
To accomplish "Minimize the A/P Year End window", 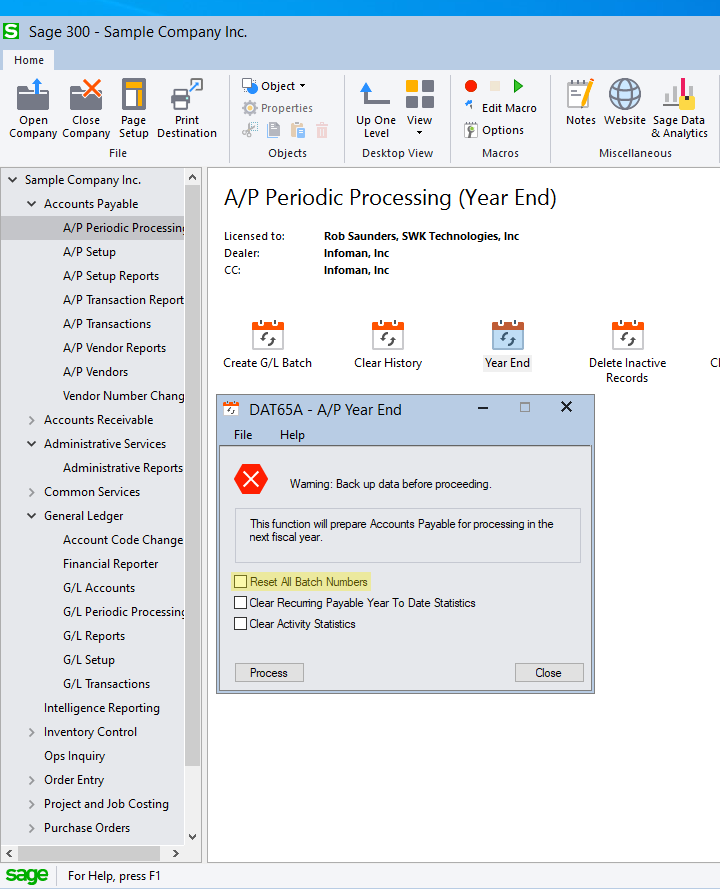I will pos(483,408).
